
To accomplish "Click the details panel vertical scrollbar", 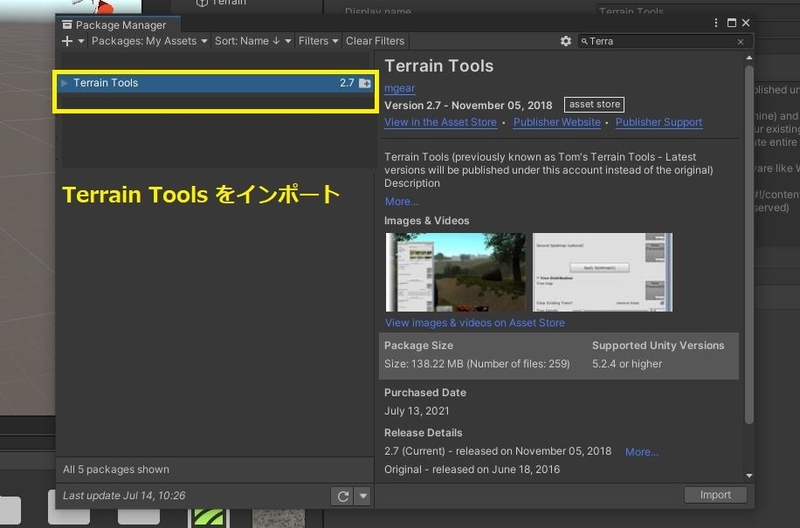I will 749,245.
